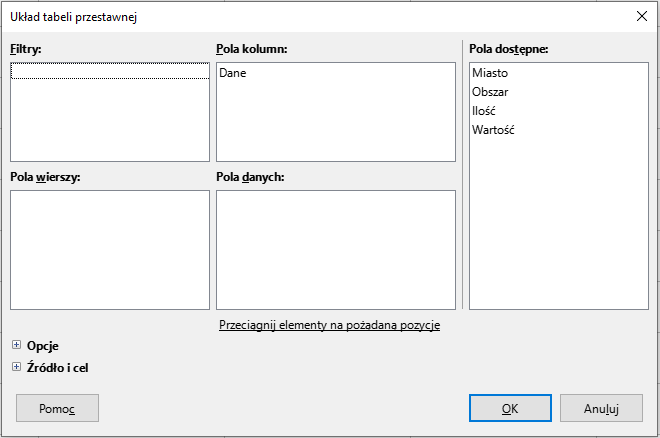Pick the Ilość field

pyautogui.click(x=484, y=111)
